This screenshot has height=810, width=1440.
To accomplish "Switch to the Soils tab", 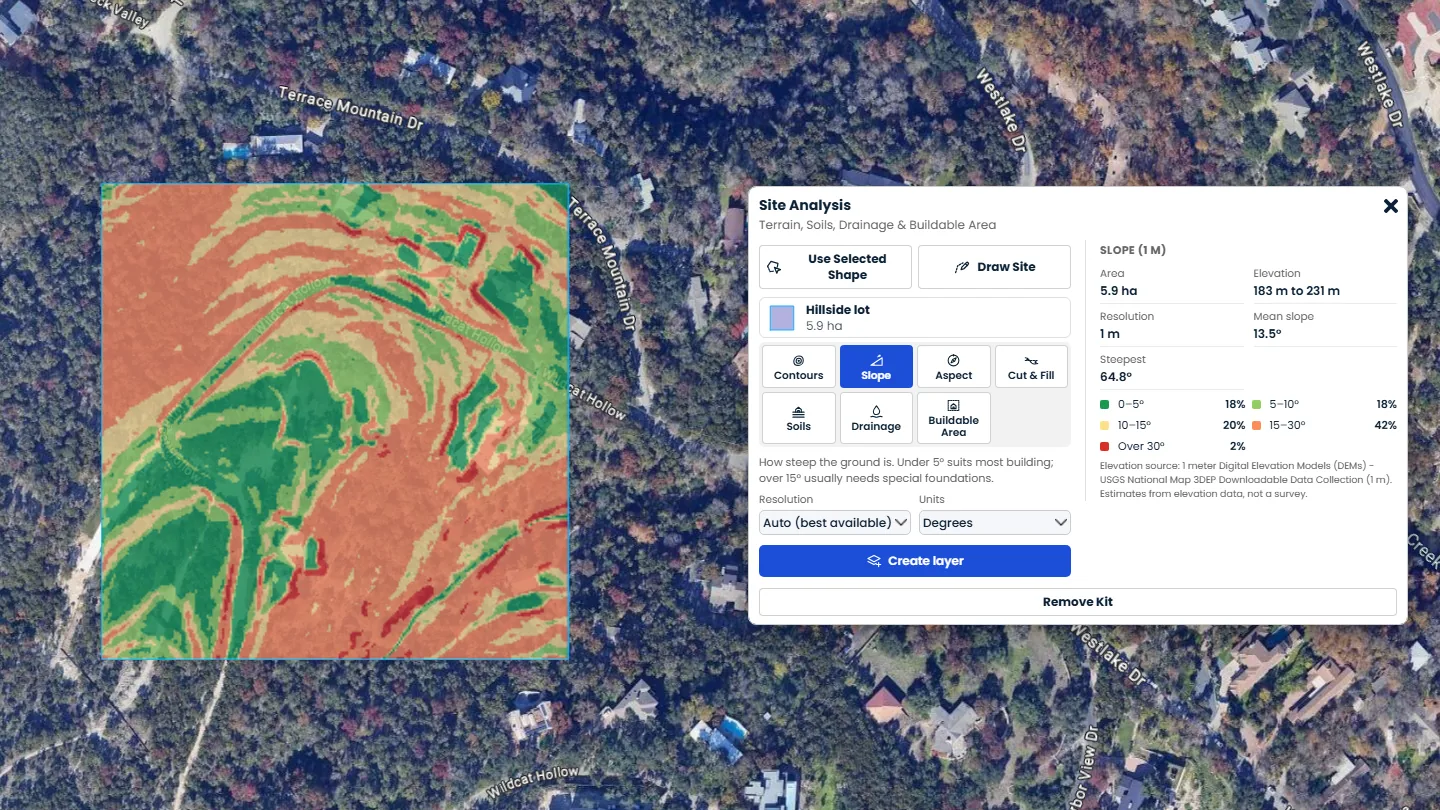I will coord(798,417).
